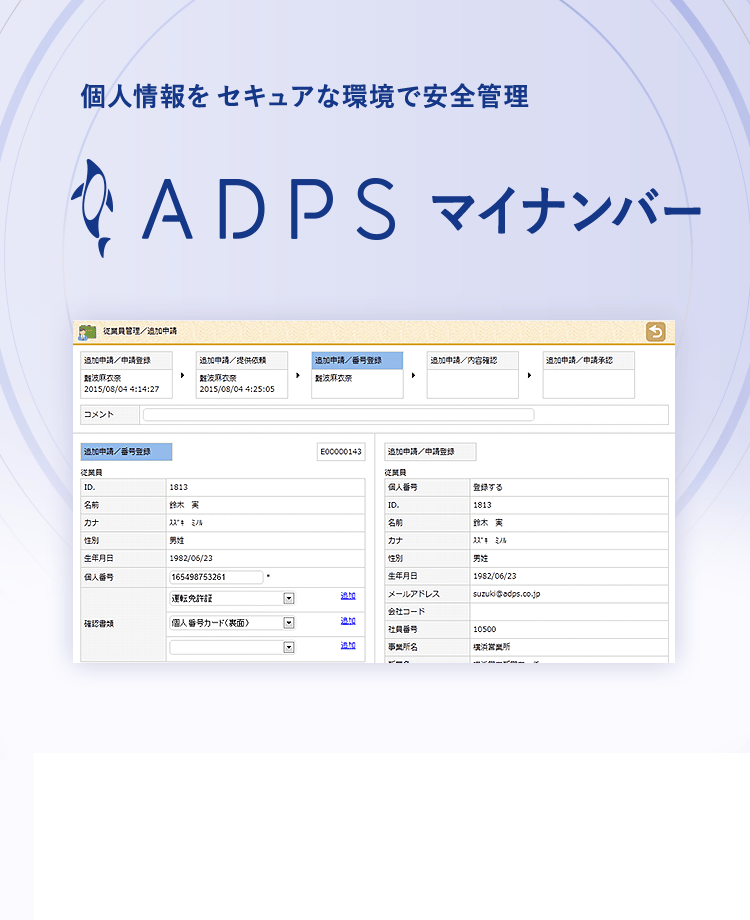750x920 pixels.
Task: Click the 事業所名 label
Action: [x=403, y=647]
